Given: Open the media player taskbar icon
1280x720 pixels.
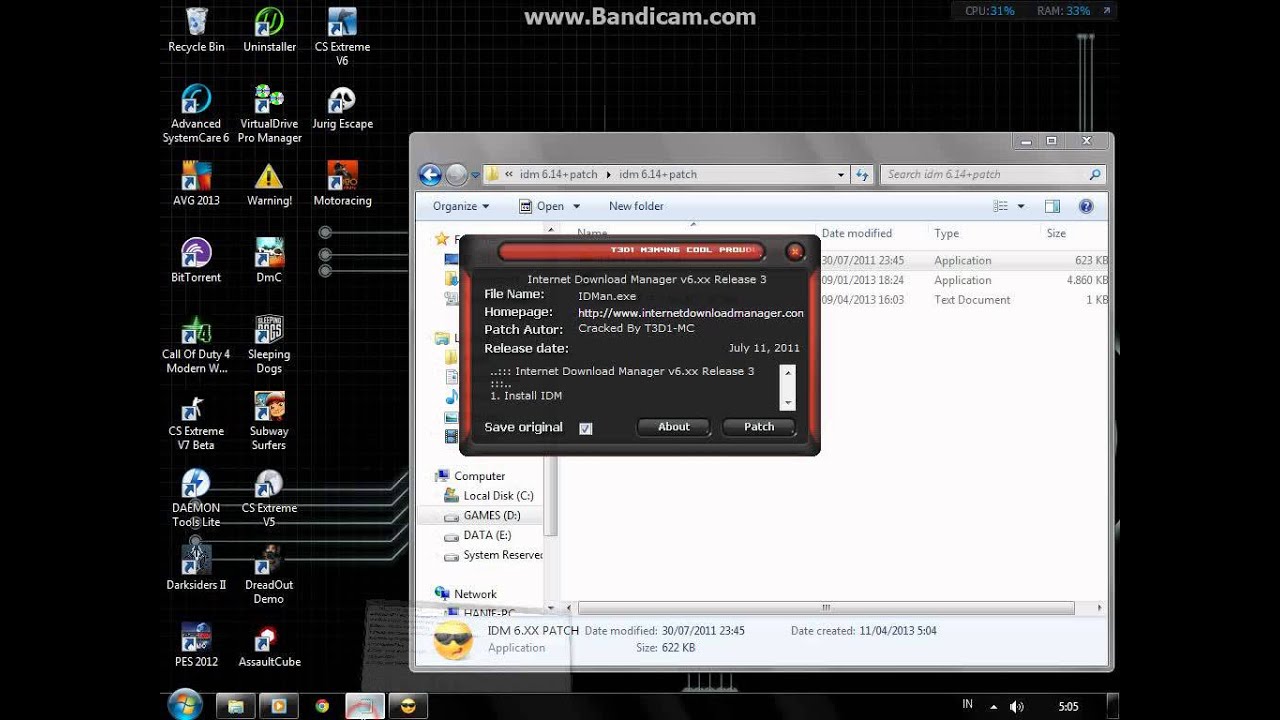Looking at the screenshot, I should 277,706.
